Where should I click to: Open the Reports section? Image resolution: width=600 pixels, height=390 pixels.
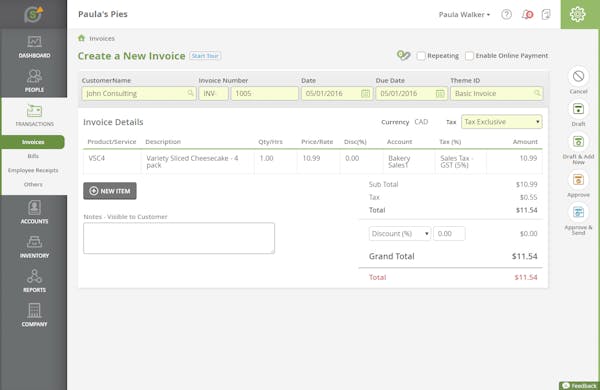coord(34,281)
